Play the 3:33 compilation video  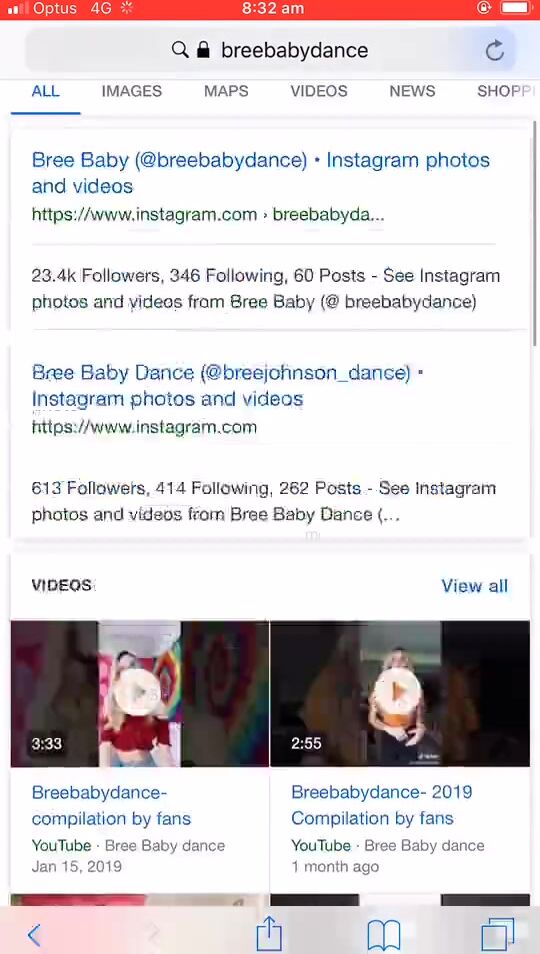click(139, 693)
